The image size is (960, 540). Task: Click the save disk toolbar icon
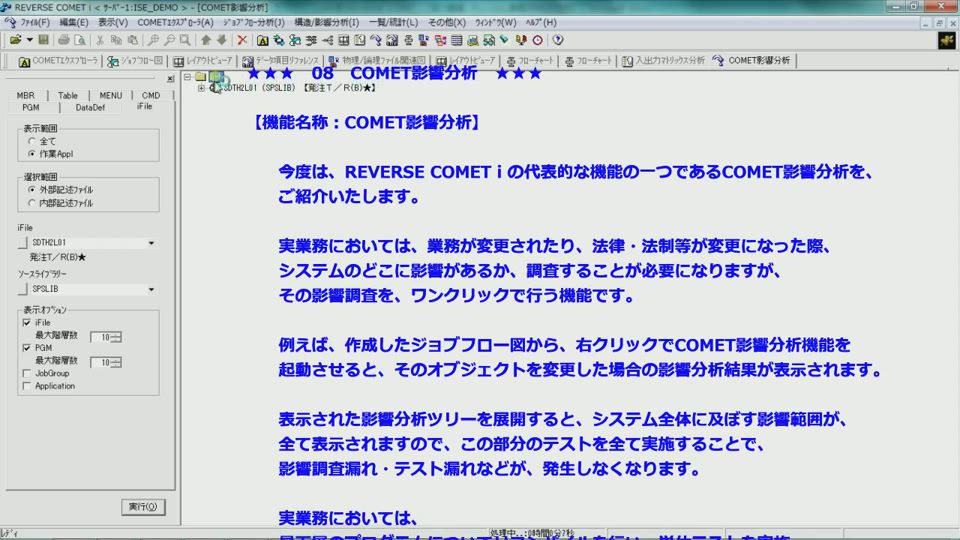[x=44, y=40]
